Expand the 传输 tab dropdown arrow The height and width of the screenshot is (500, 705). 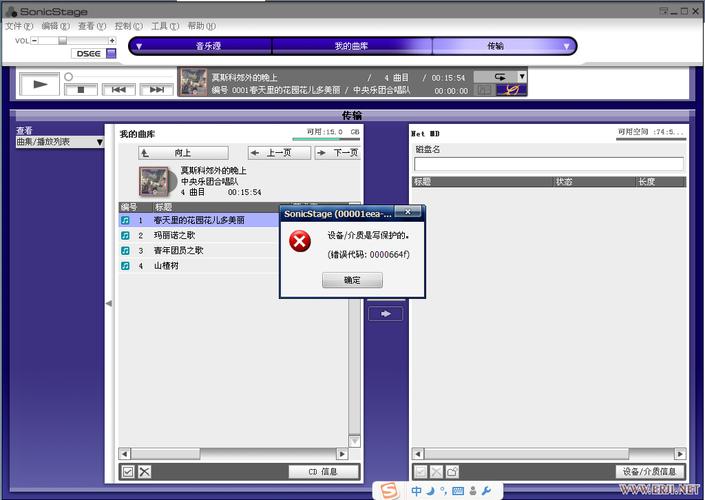pyautogui.click(x=566, y=46)
